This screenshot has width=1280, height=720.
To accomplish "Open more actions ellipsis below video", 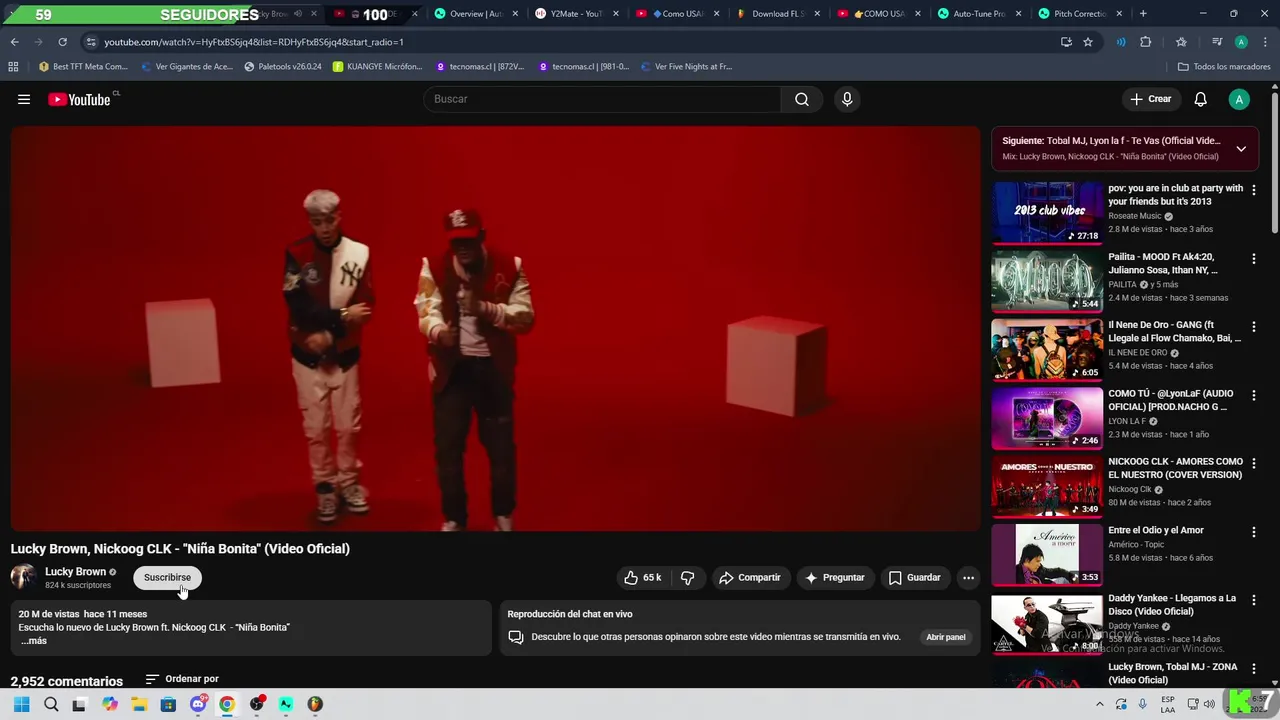I will (x=968, y=577).
